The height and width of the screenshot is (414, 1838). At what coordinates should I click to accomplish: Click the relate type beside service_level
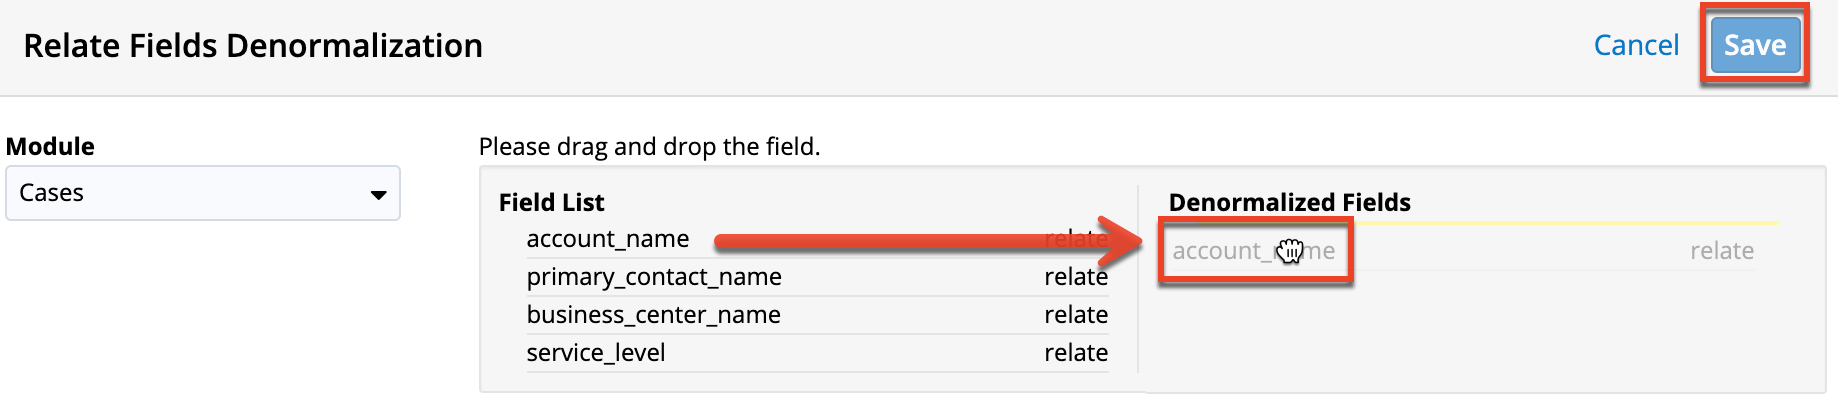pyautogui.click(x=1076, y=353)
